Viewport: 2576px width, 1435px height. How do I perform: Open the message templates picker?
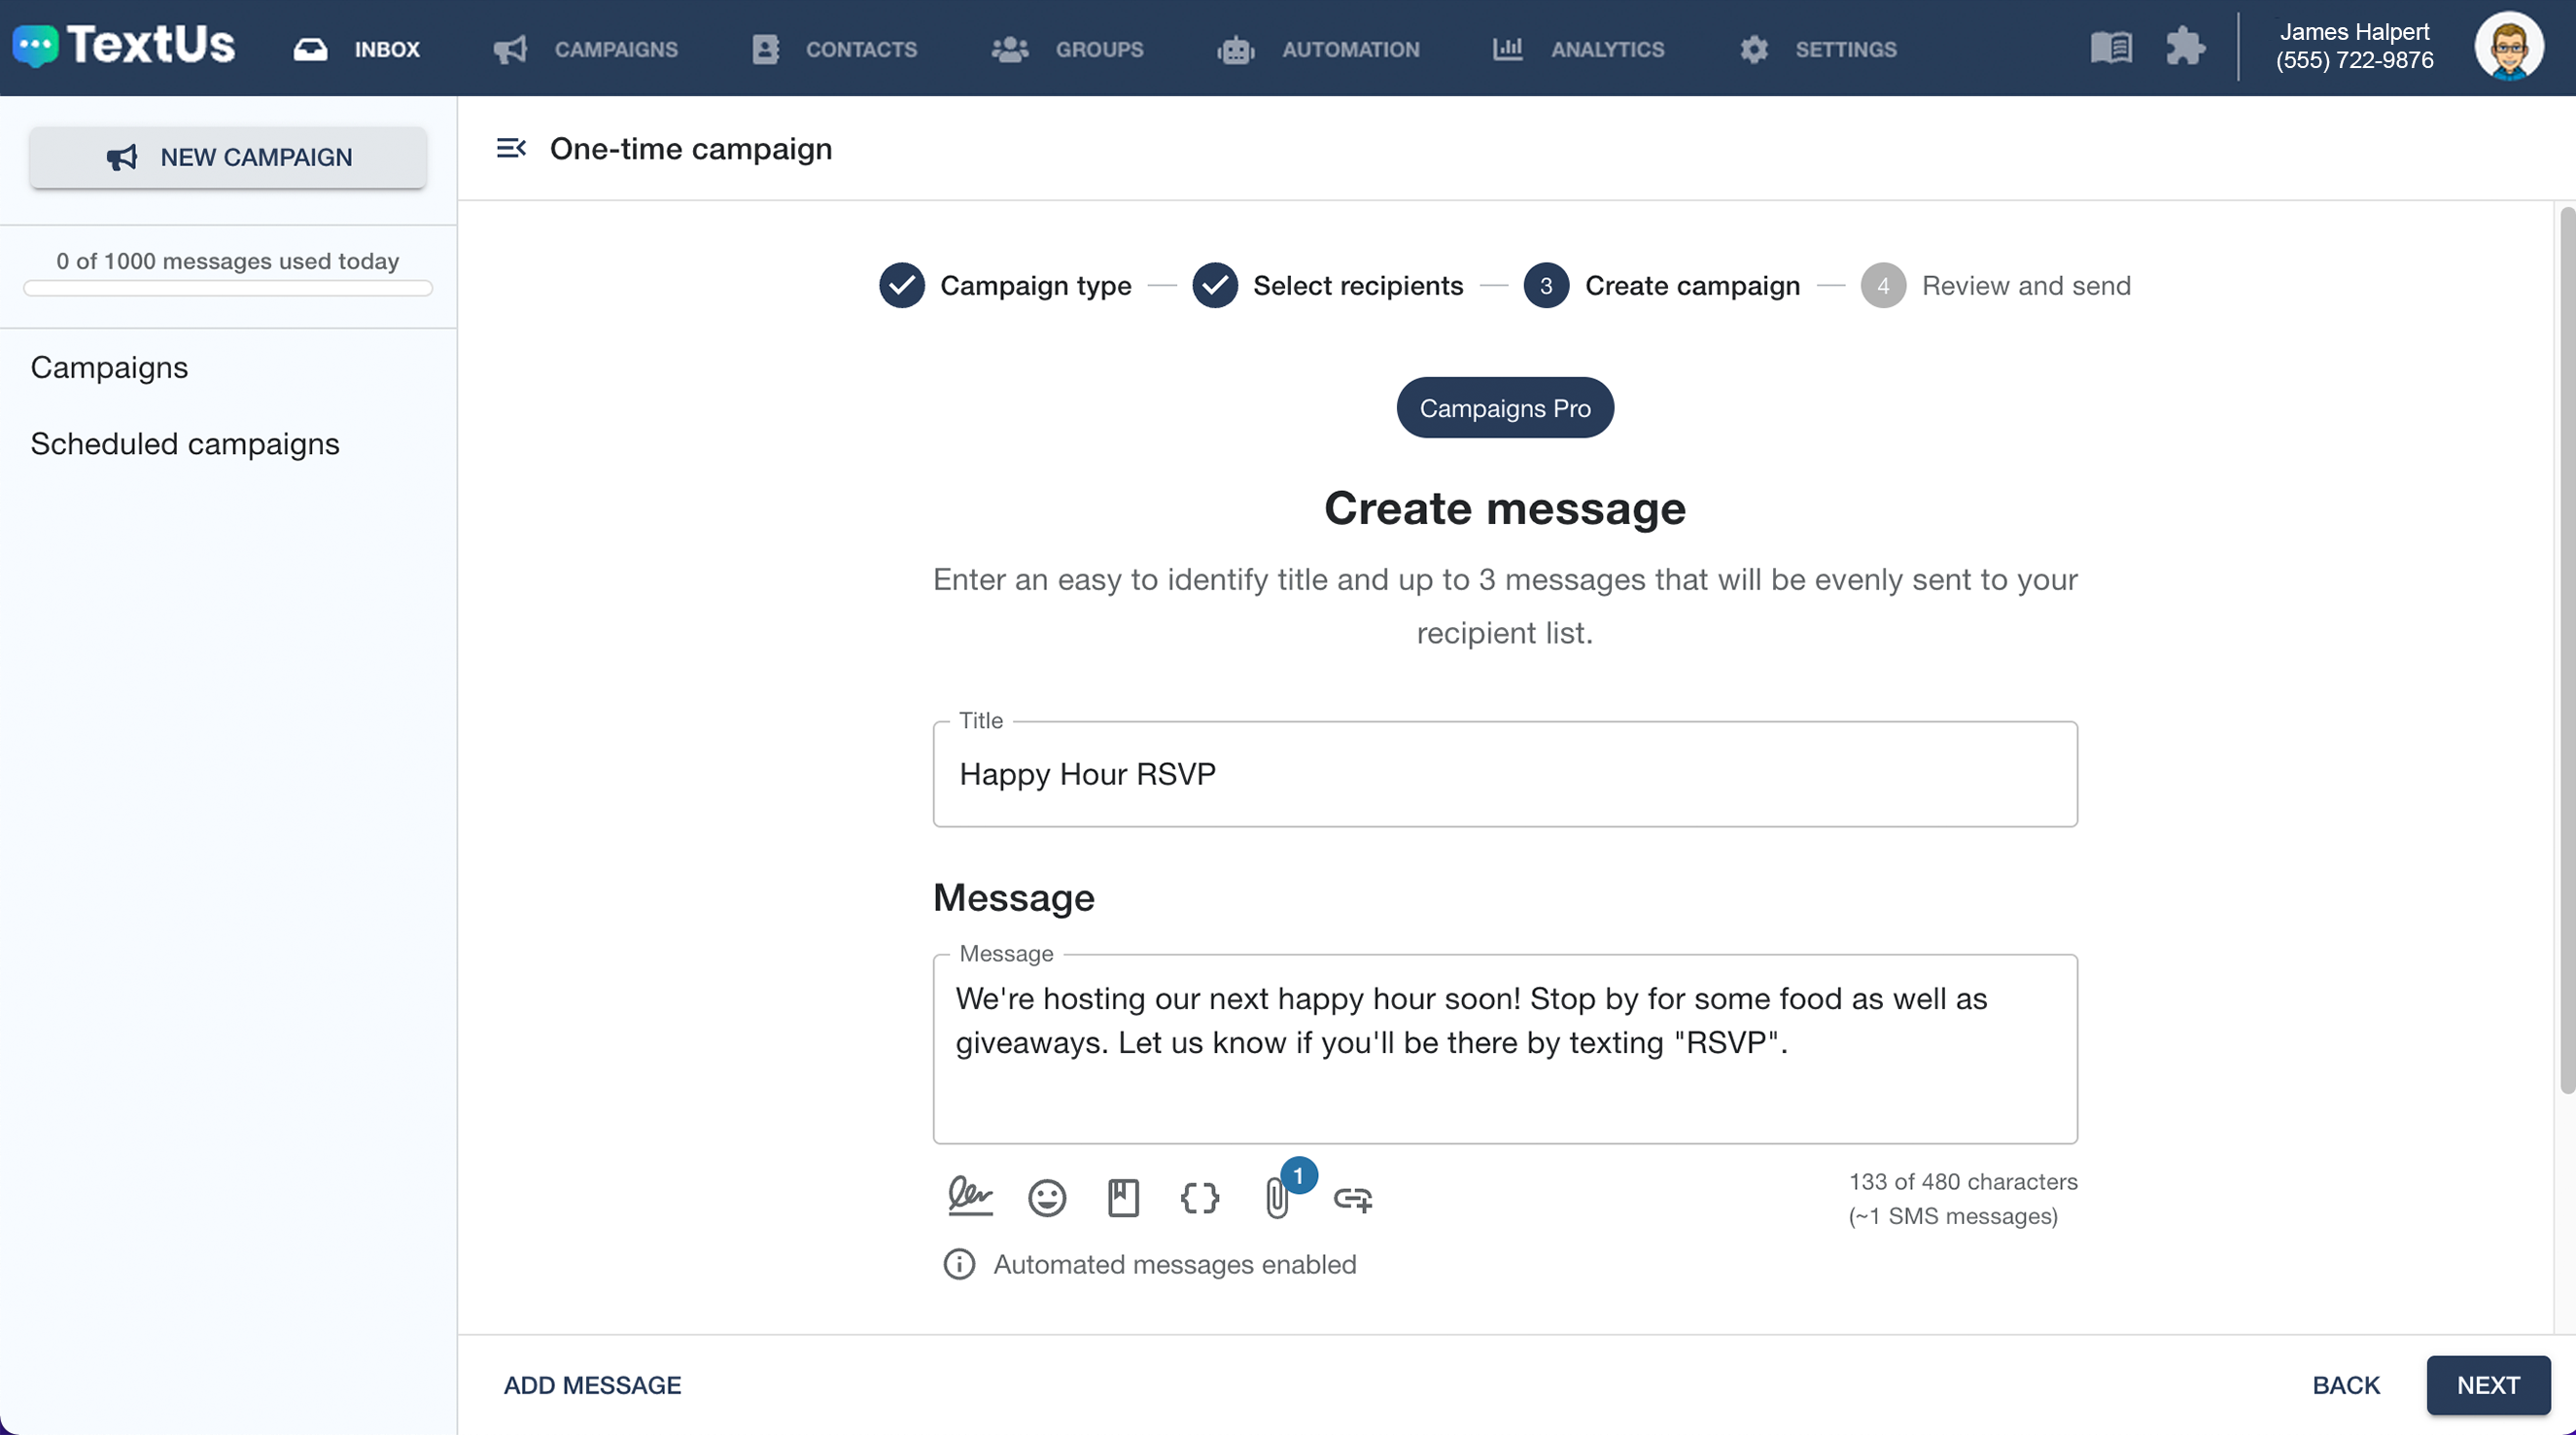pyautogui.click(x=1123, y=1197)
